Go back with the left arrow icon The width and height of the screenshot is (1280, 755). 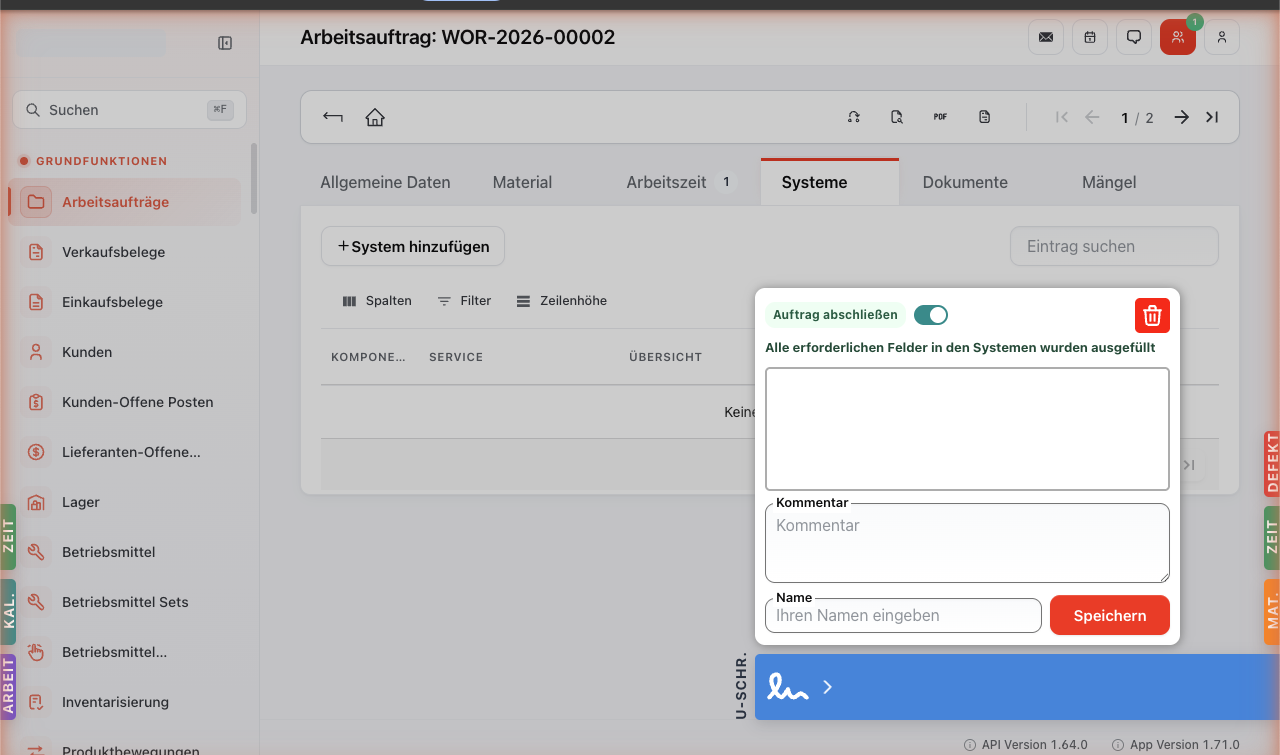pyautogui.click(x=333, y=117)
